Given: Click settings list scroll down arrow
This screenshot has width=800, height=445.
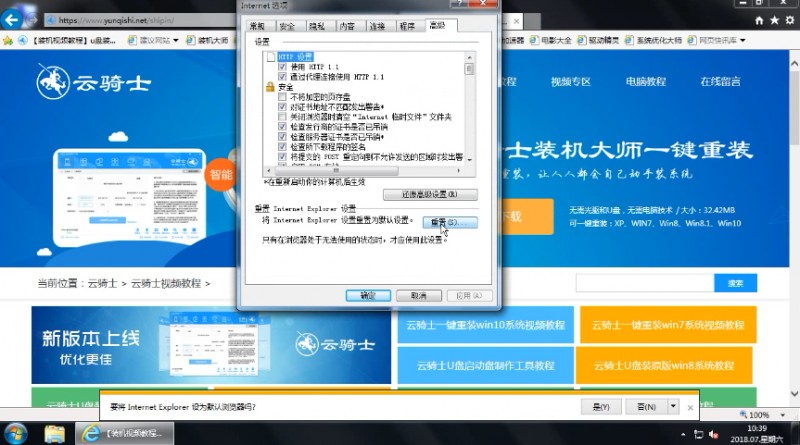Looking at the screenshot, I should (469, 160).
